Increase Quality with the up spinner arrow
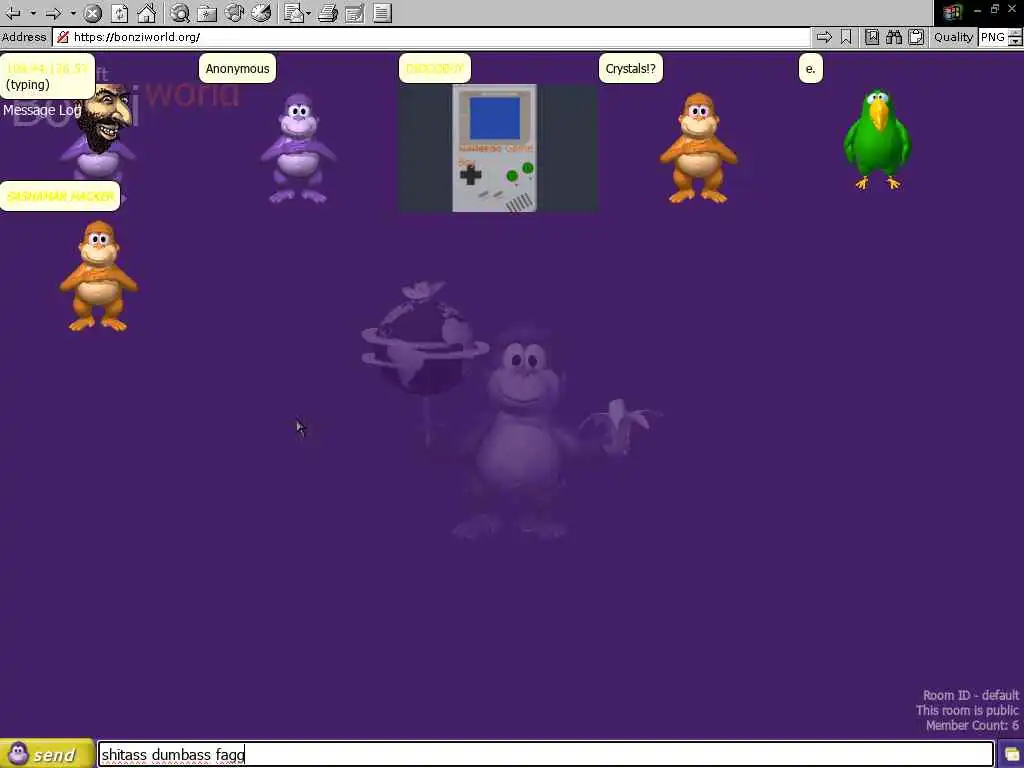Viewport: 1024px width, 768px height. coord(1015,33)
